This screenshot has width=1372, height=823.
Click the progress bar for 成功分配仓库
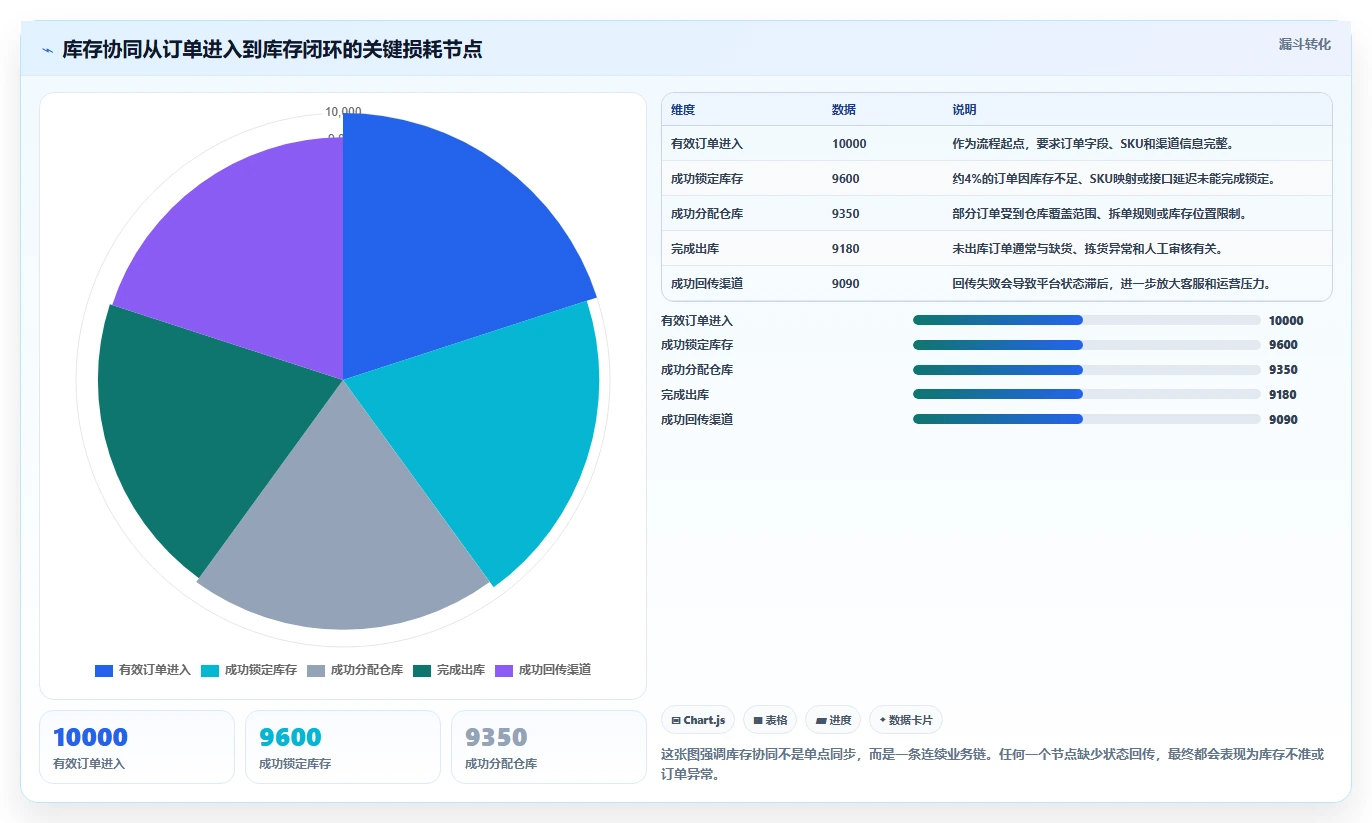[x=1086, y=370]
